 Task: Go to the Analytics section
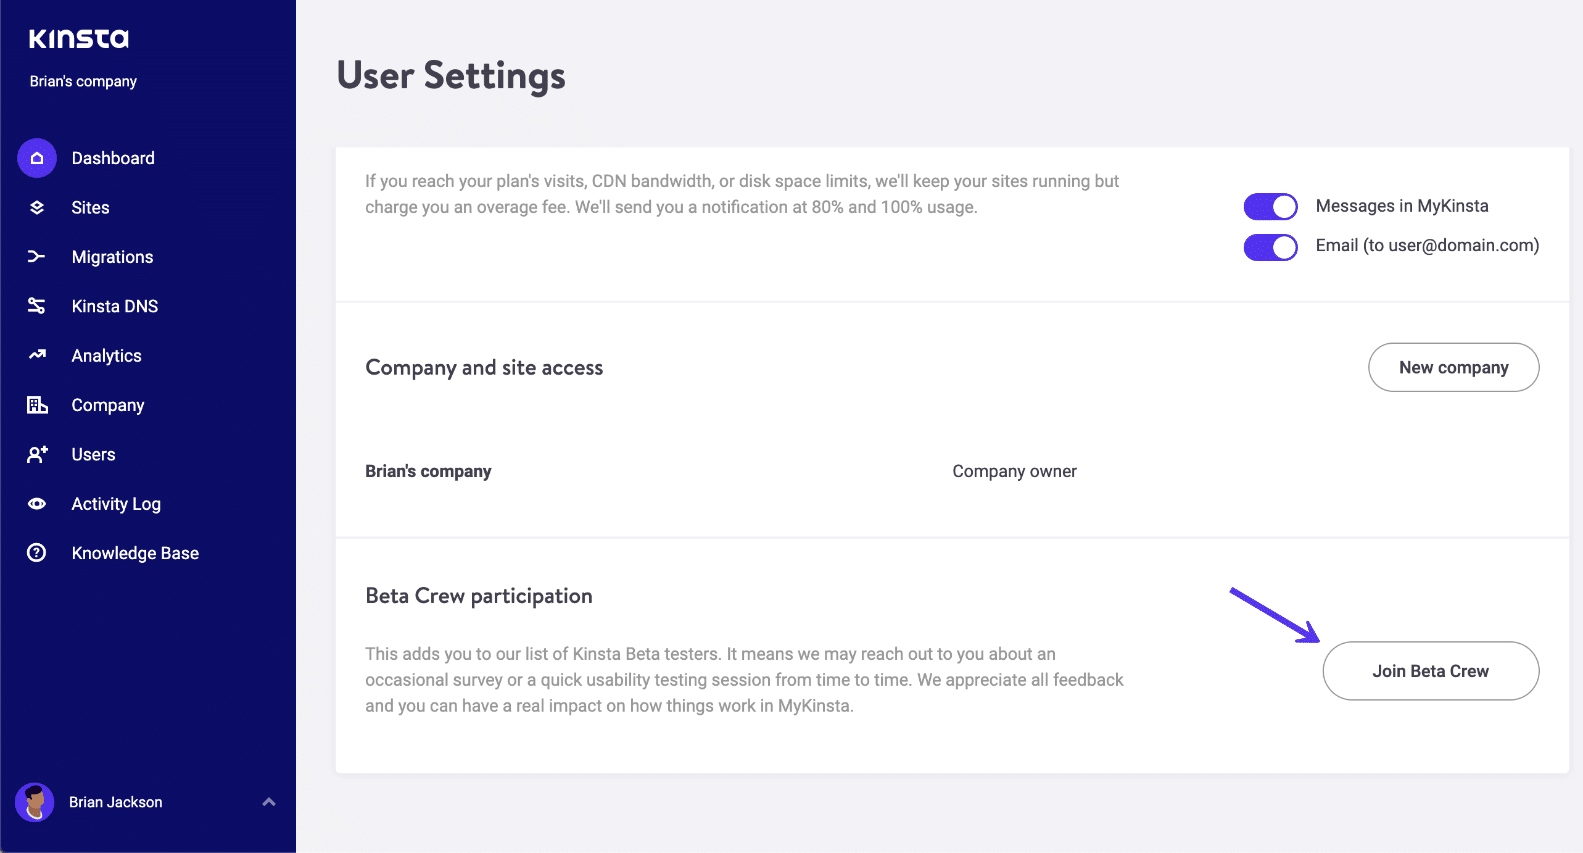(x=106, y=356)
